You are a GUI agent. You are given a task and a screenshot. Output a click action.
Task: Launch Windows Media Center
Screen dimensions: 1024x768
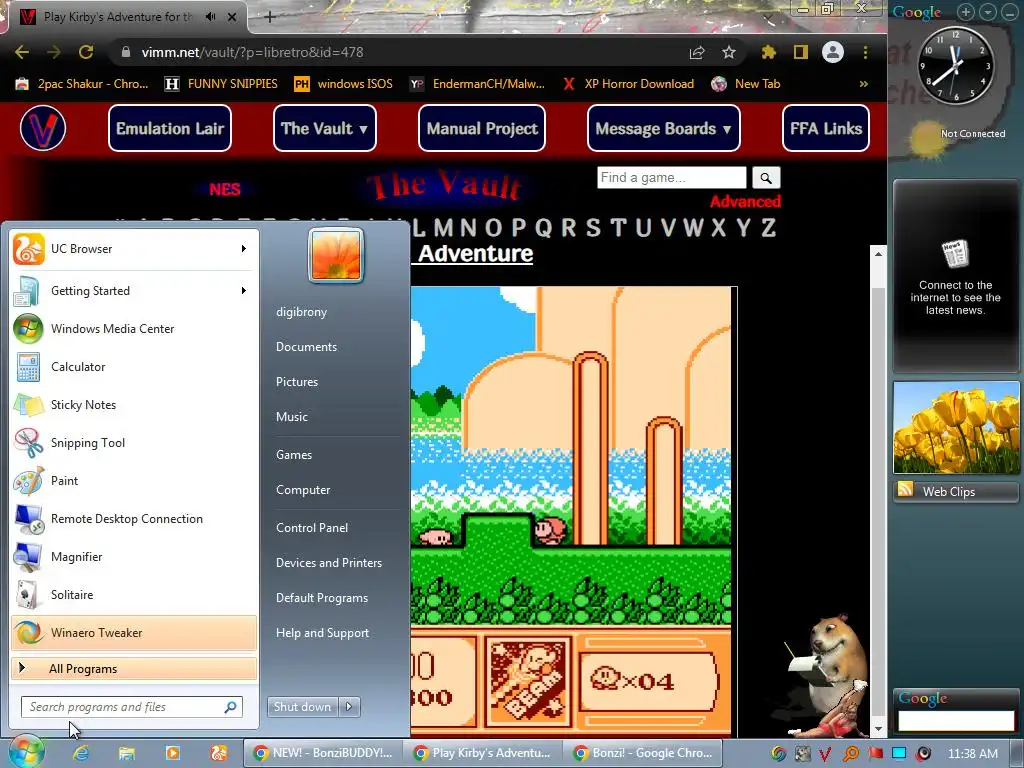tap(134, 328)
